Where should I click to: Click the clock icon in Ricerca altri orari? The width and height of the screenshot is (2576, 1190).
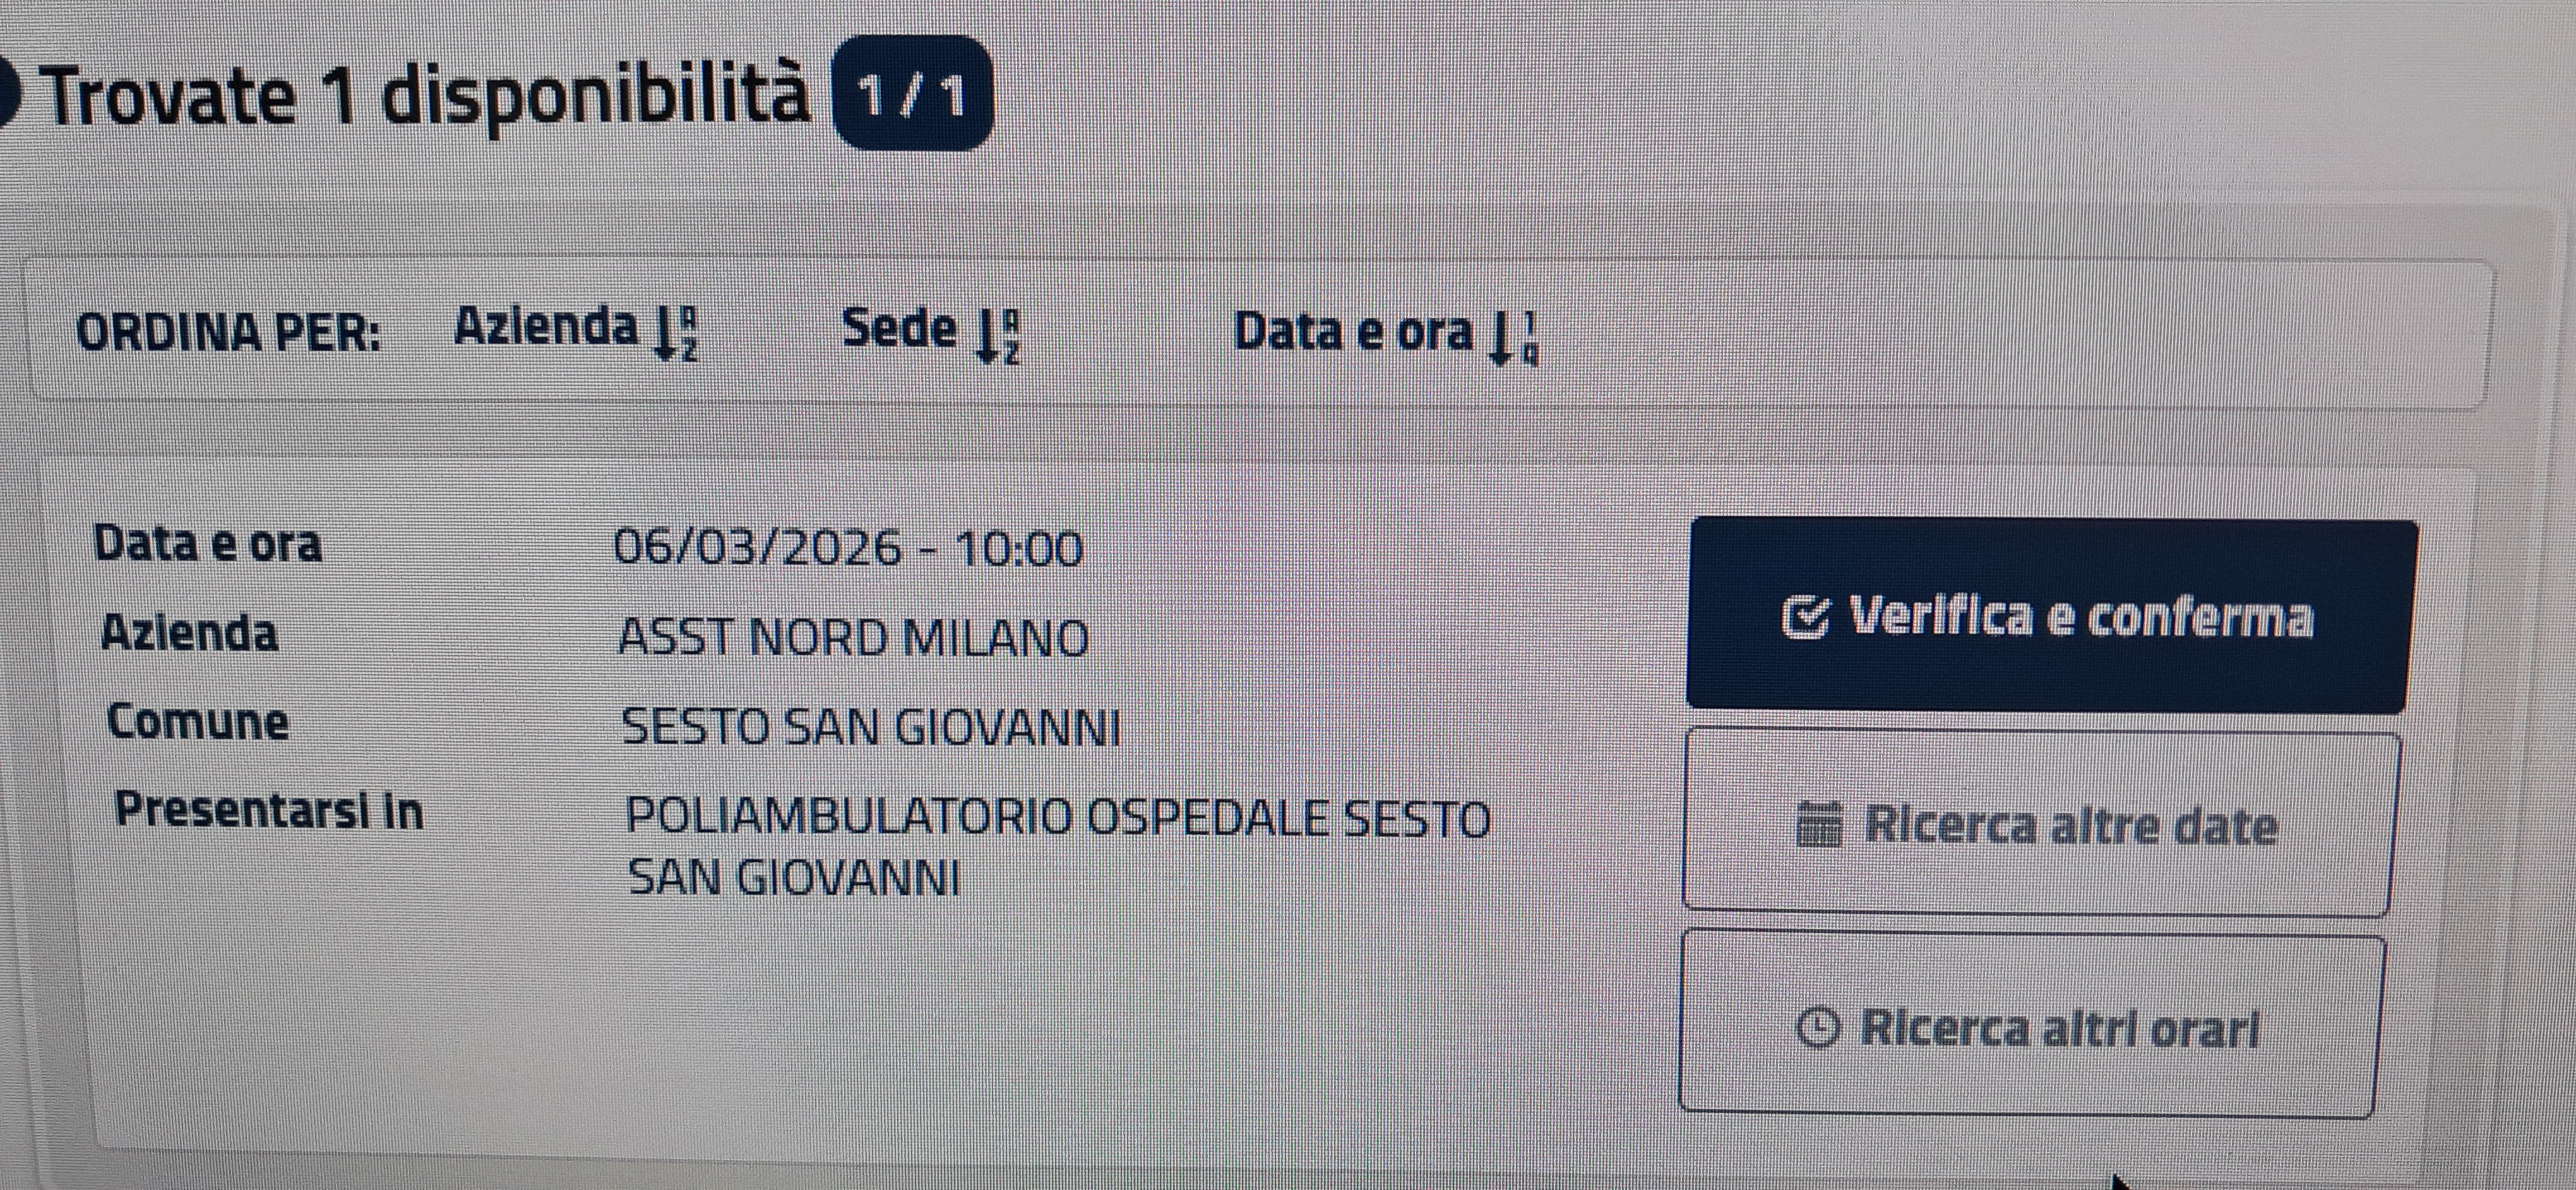pos(1817,1027)
